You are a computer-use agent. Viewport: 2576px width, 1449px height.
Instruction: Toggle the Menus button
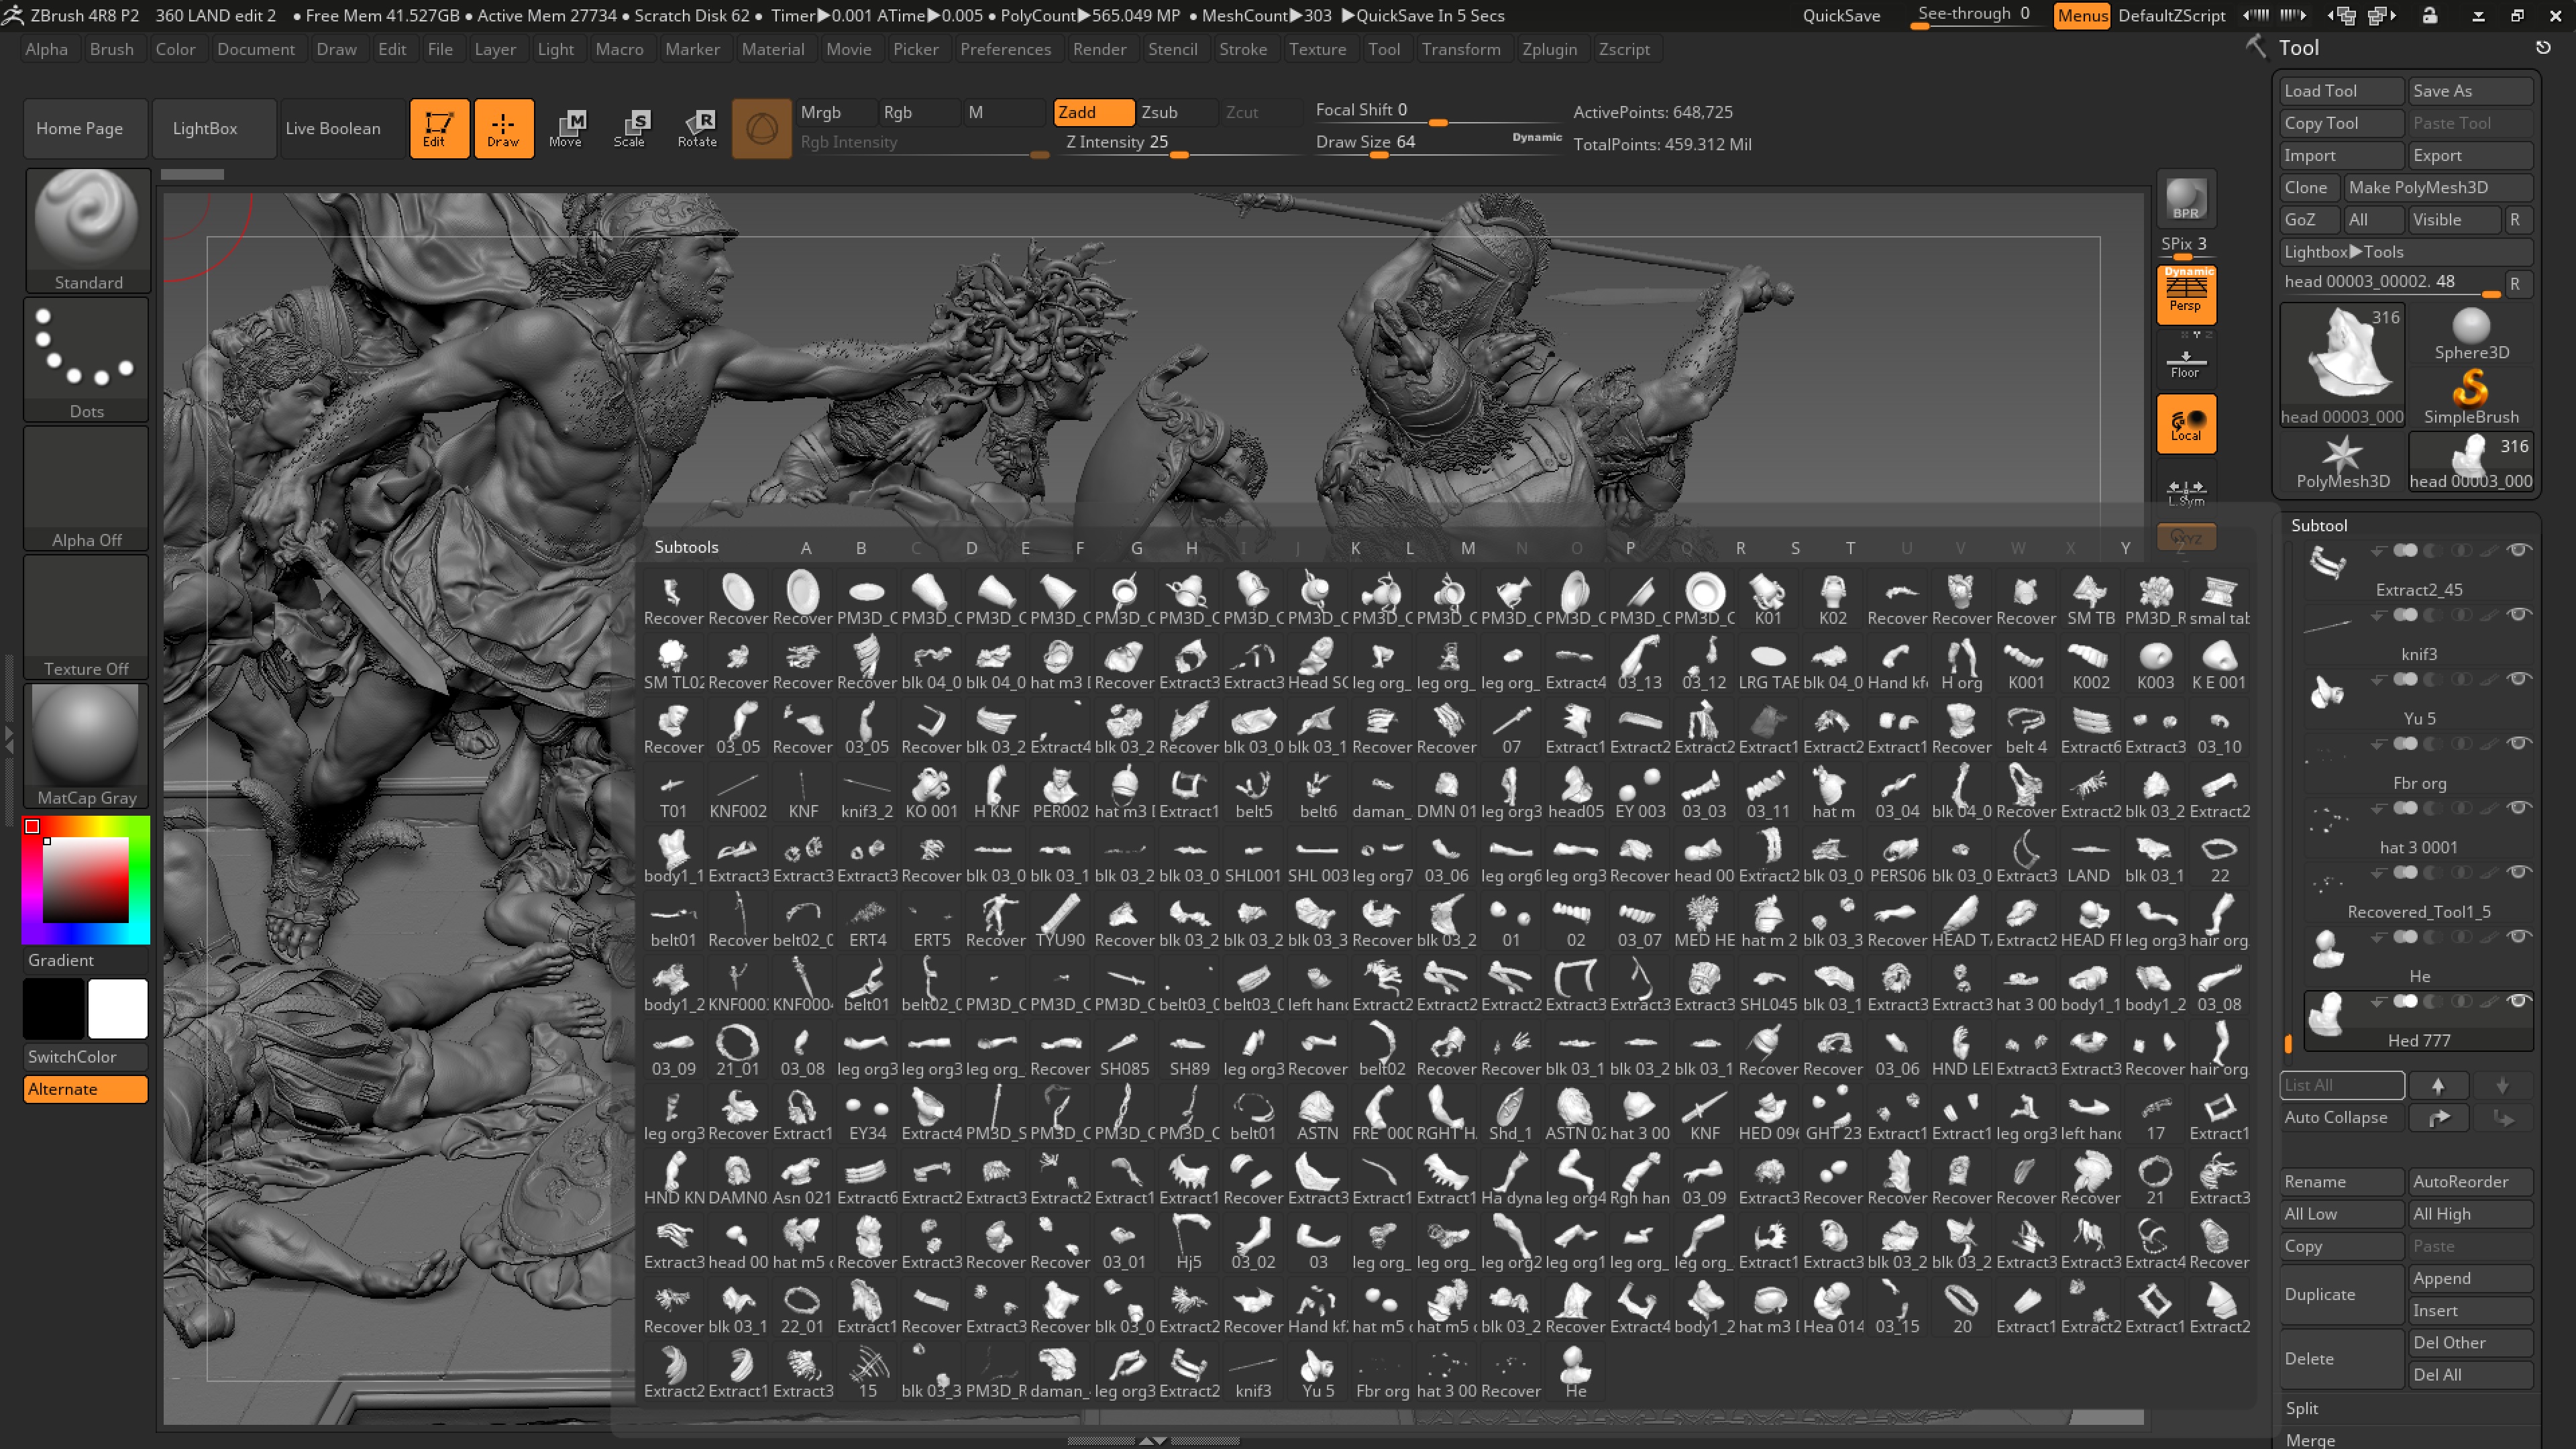tap(2082, 15)
